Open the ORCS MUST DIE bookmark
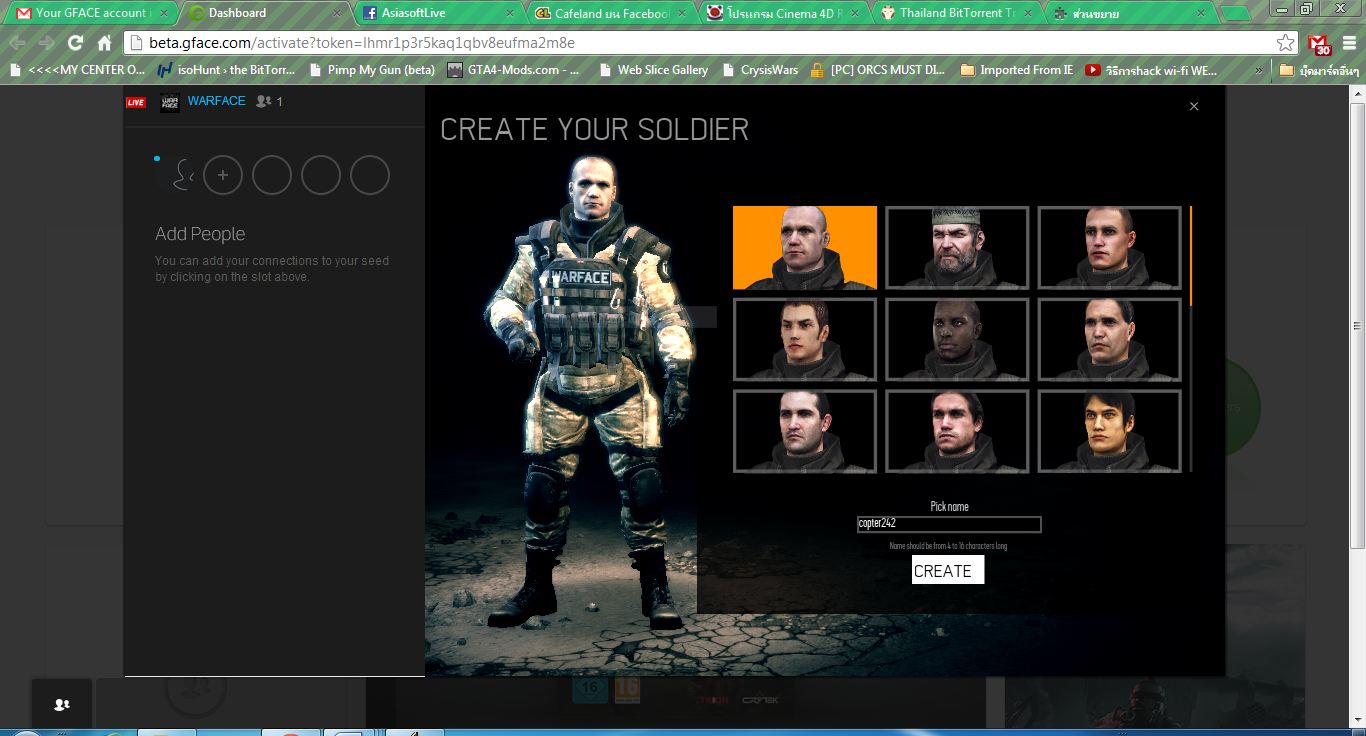 (878, 70)
